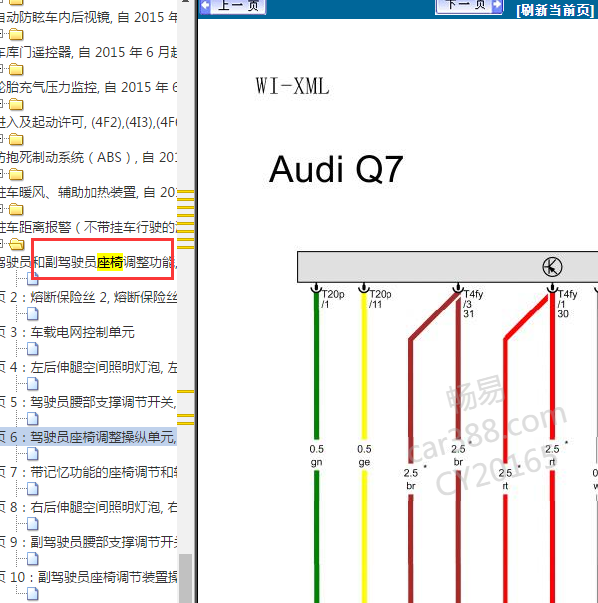Click document icon above page 9 entry
Screen dimensions: 598x603
[x=33, y=524]
